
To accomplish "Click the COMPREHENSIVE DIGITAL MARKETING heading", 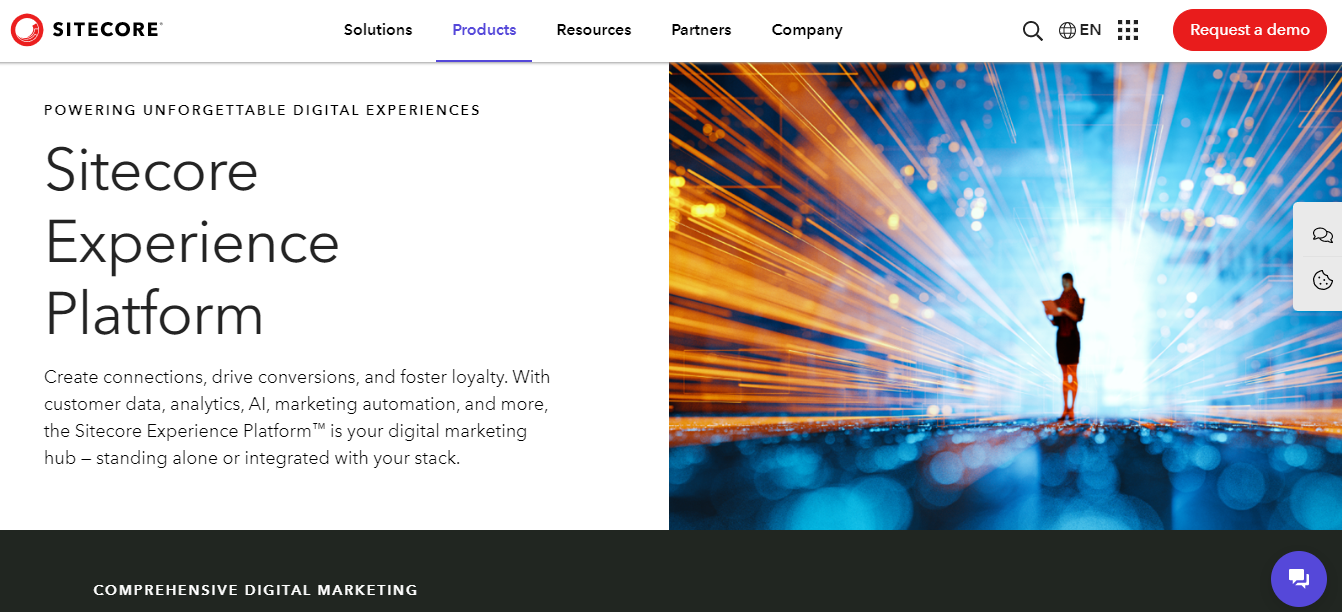I will point(255,589).
